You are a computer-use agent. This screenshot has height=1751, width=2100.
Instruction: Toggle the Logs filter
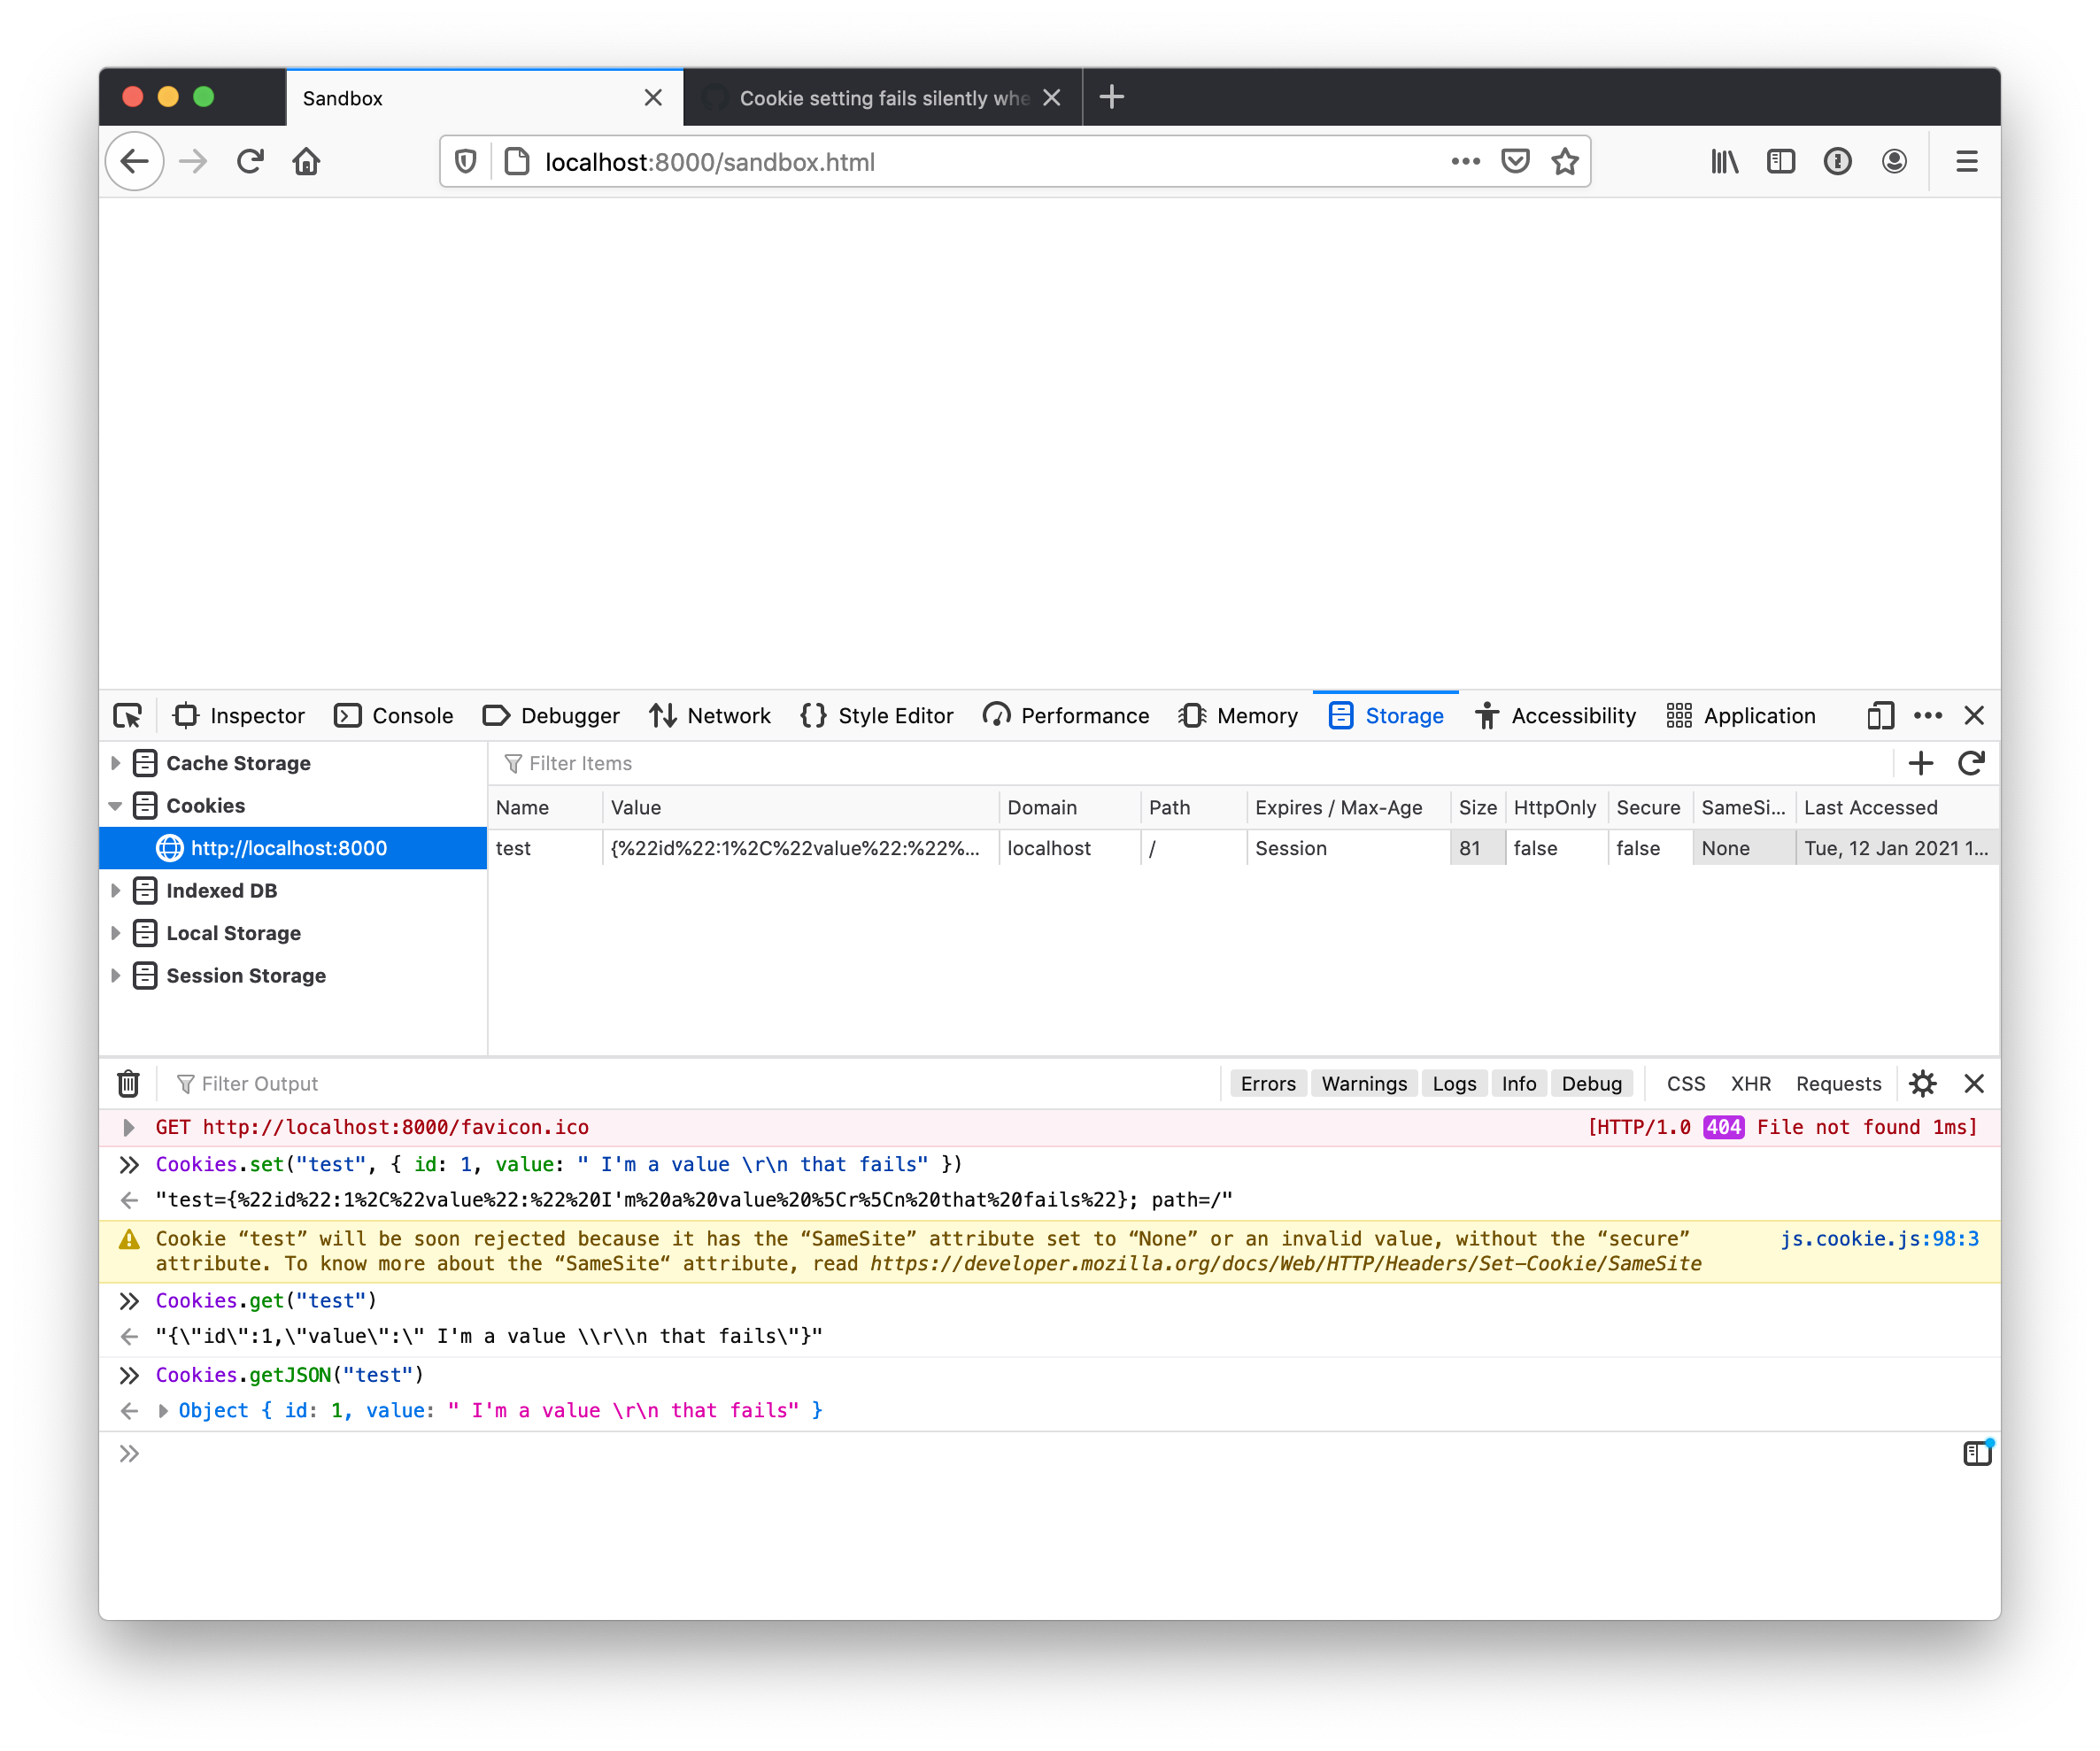pyautogui.click(x=1454, y=1084)
